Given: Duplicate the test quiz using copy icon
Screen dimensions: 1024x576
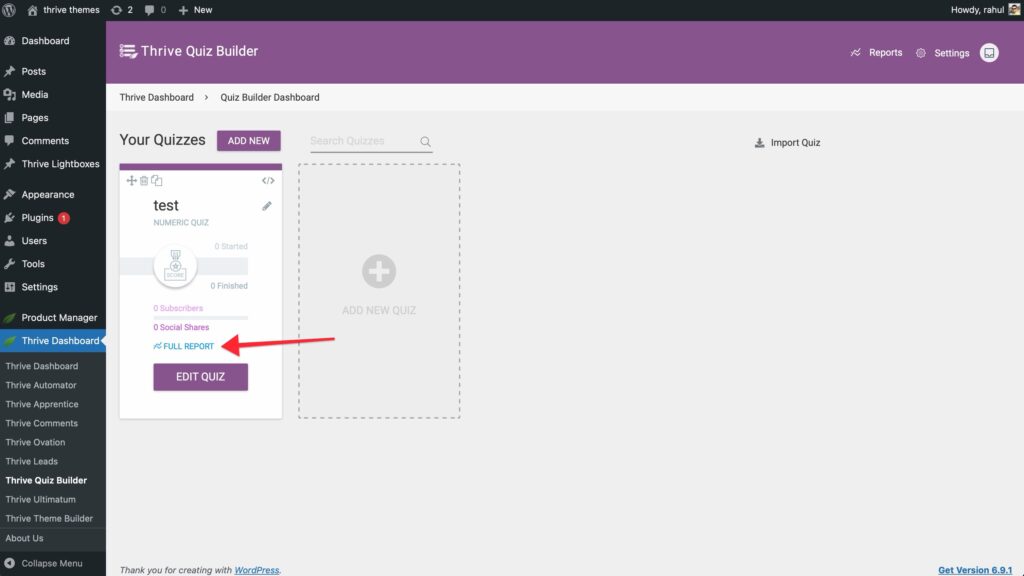Looking at the screenshot, I should click(x=157, y=181).
